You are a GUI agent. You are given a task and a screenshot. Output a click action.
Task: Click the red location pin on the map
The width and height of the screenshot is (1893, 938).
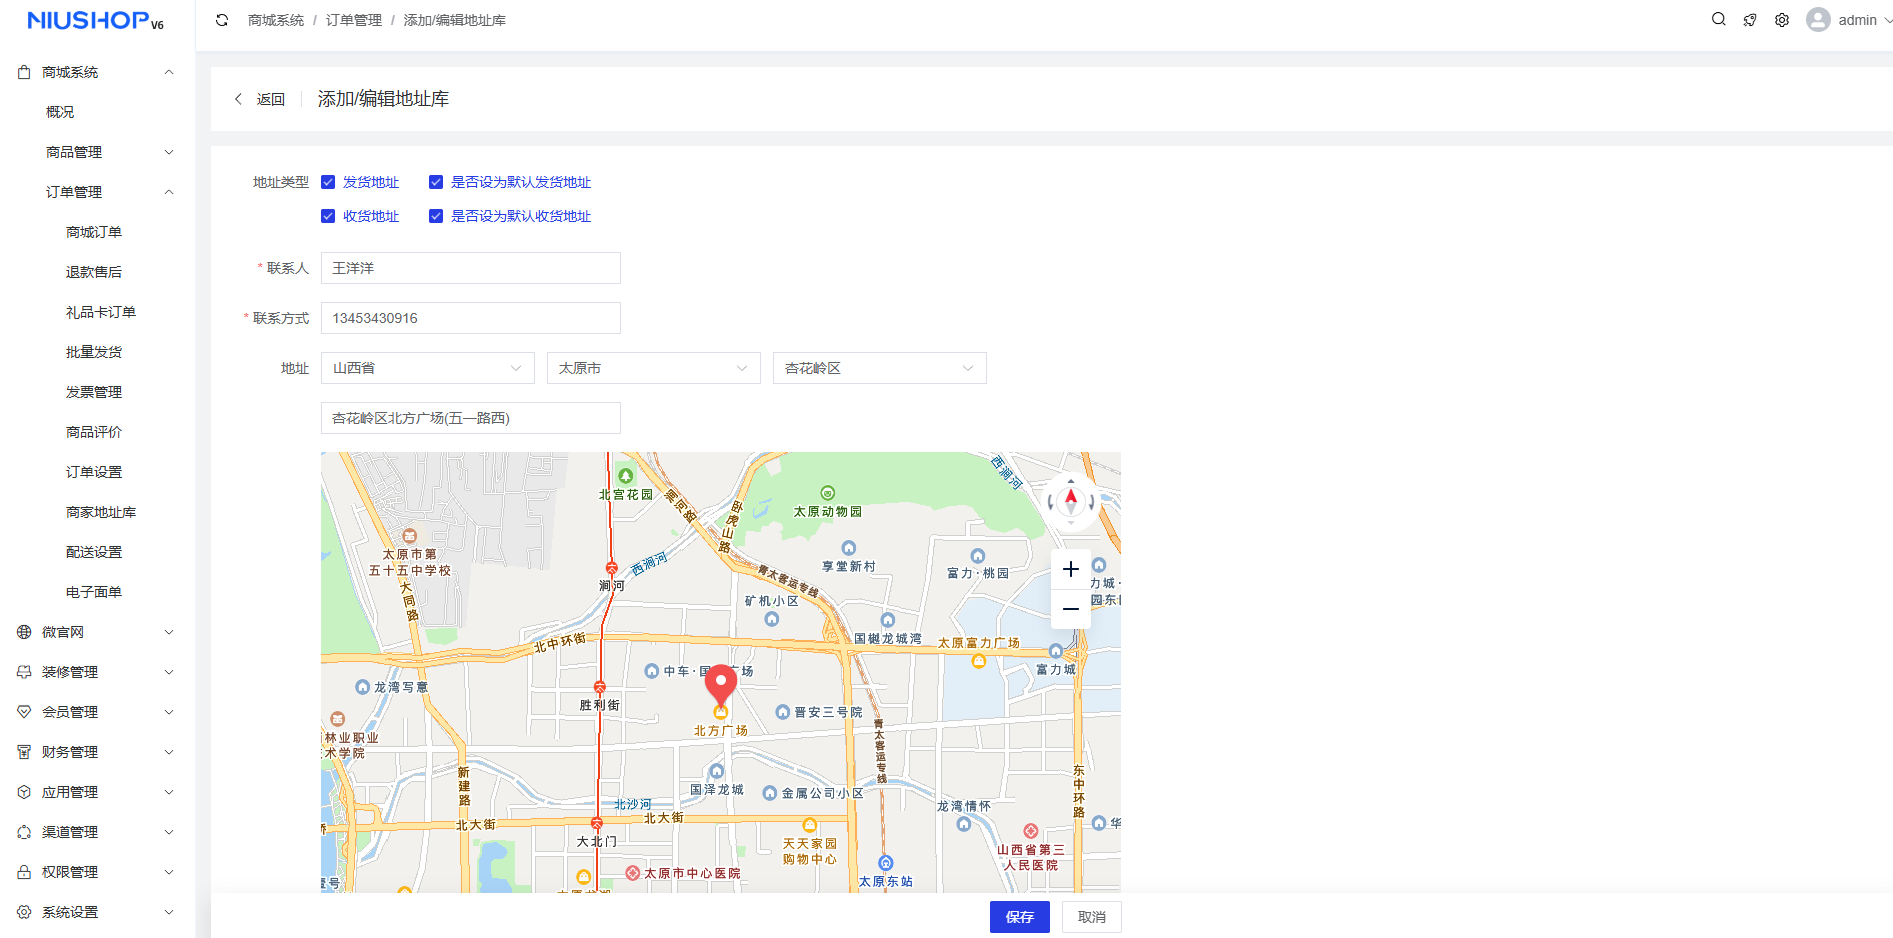[720, 684]
